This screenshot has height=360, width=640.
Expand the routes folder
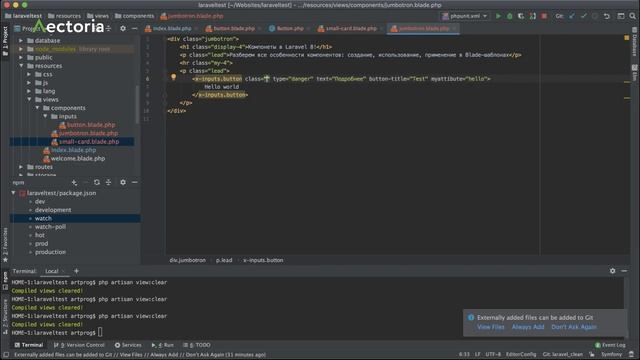(21, 167)
